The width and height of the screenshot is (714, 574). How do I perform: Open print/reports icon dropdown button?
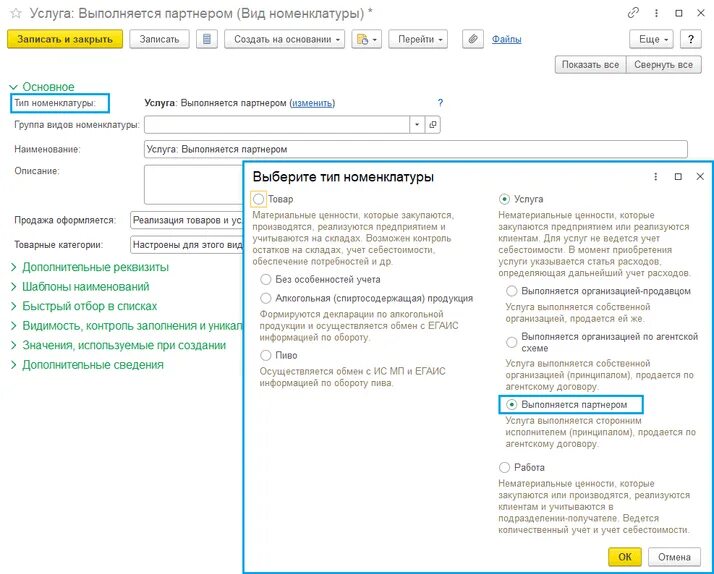pyautogui.click(x=367, y=39)
